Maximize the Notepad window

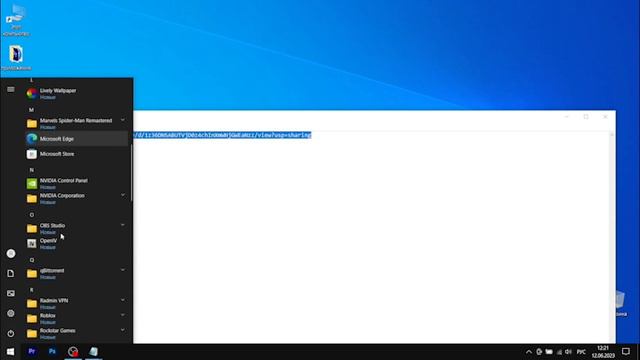click(x=586, y=117)
